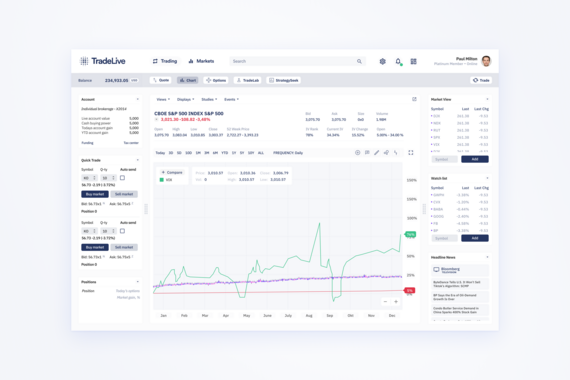The height and width of the screenshot is (380, 570).
Task: Click second Buy market button
Action: 95,247
